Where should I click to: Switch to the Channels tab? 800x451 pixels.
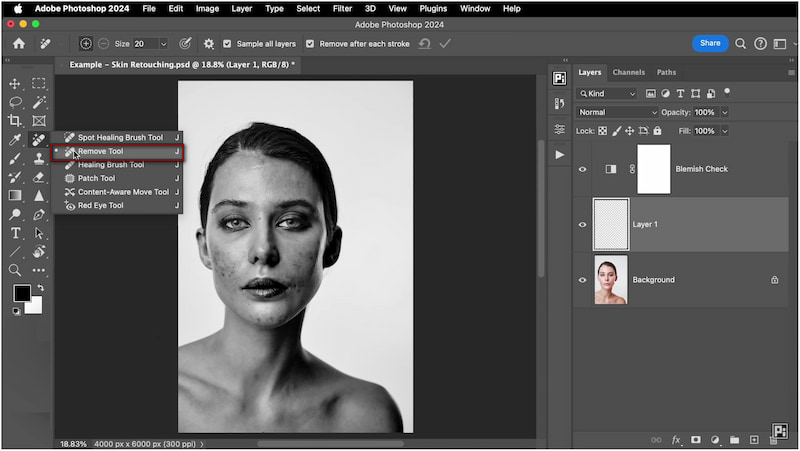click(628, 72)
